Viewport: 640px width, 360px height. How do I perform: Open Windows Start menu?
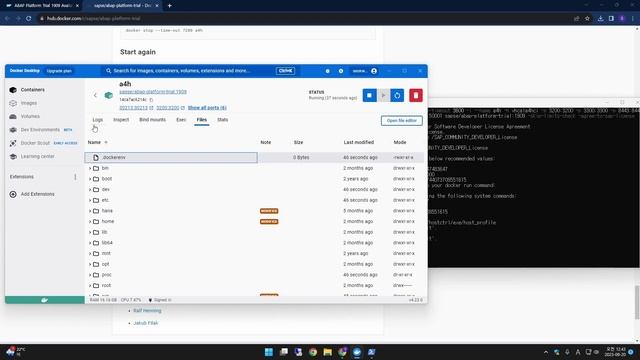point(269,352)
